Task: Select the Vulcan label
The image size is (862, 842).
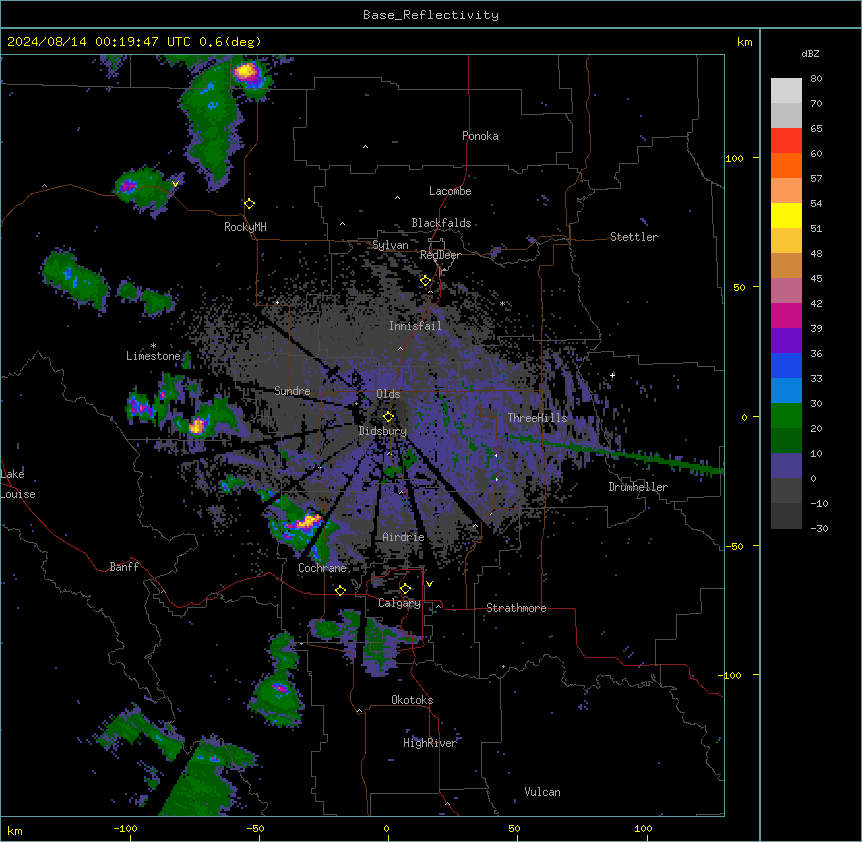Action: pos(543,792)
